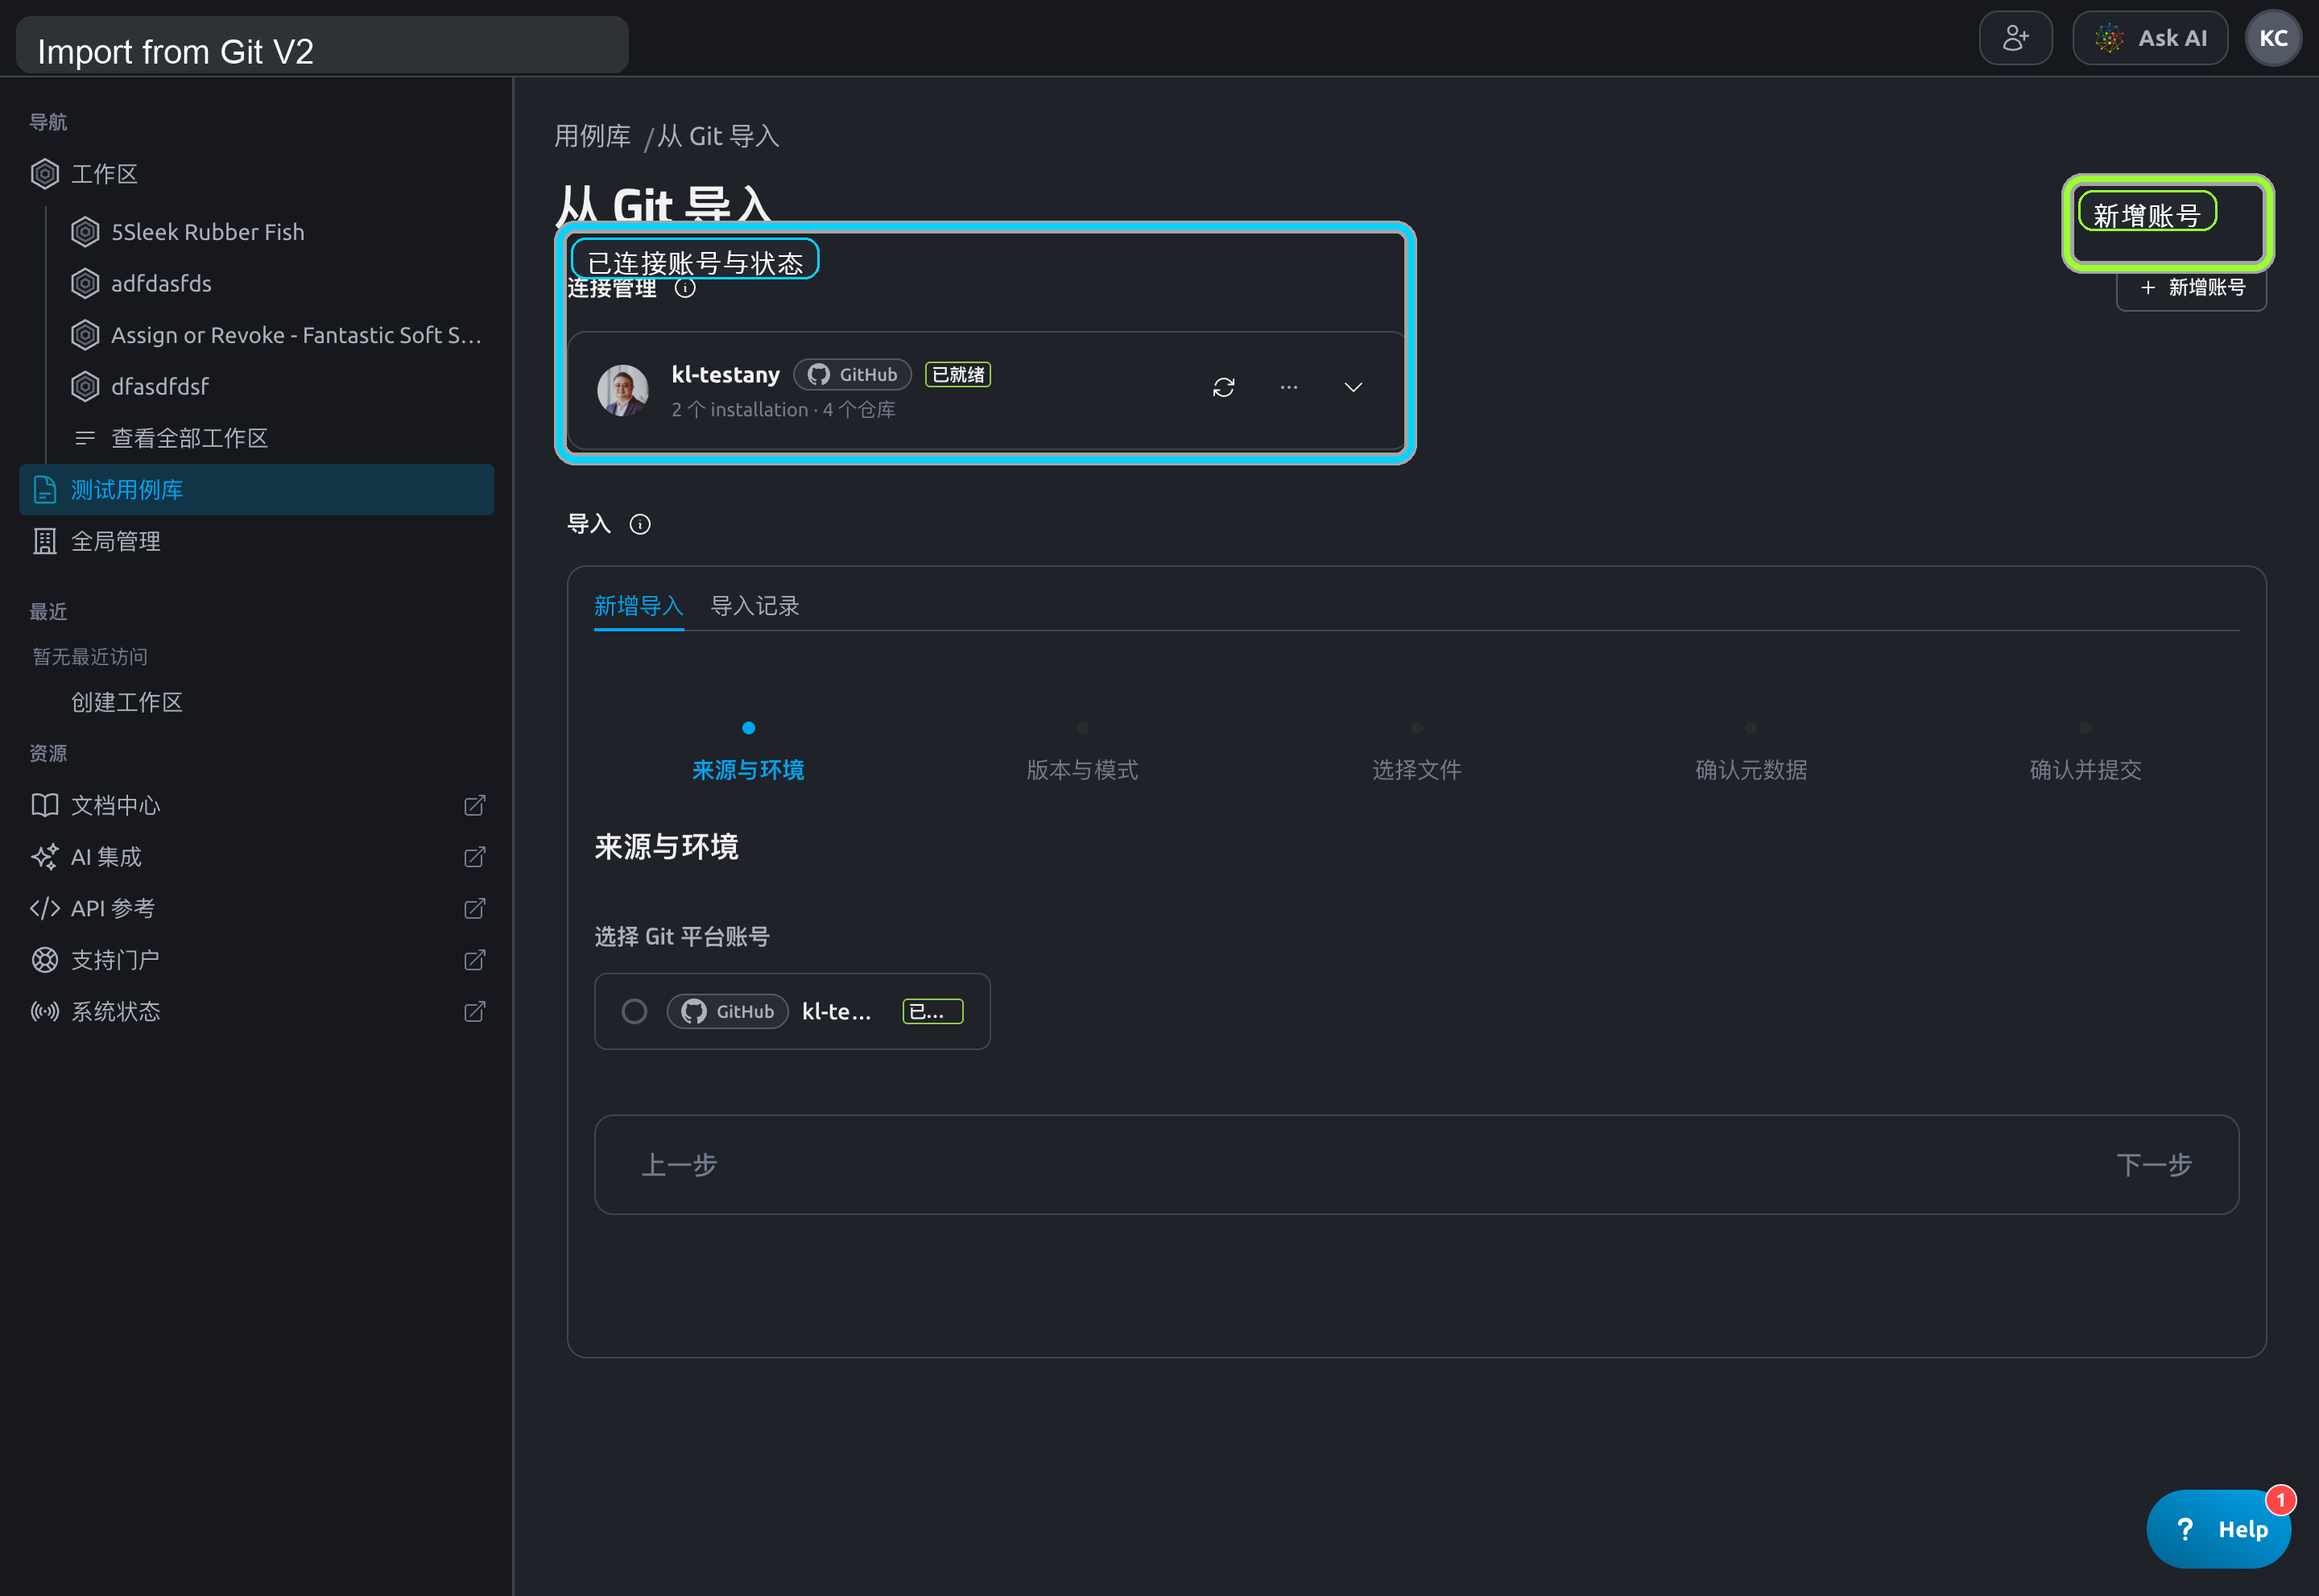This screenshot has width=2319, height=1596.
Task: Select the kl-te... GitHub account radio
Action: pos(634,1012)
